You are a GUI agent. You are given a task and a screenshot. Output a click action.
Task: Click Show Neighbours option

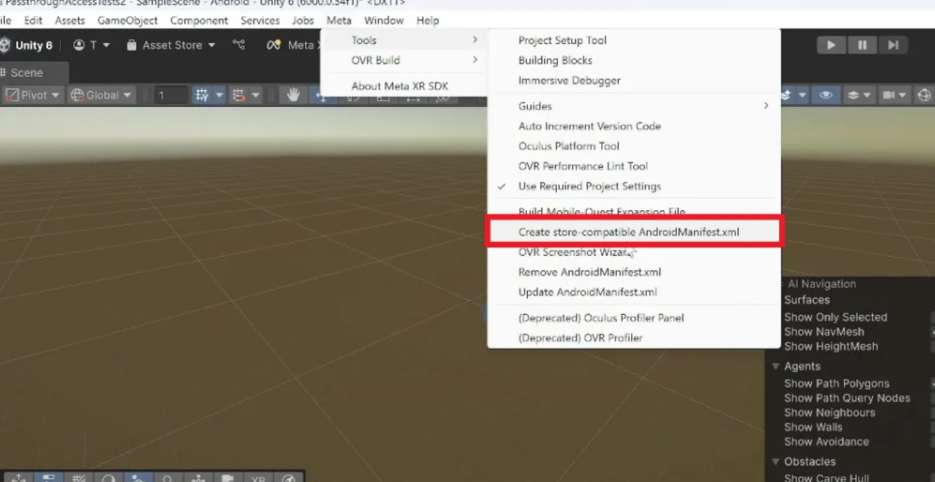[829, 413]
